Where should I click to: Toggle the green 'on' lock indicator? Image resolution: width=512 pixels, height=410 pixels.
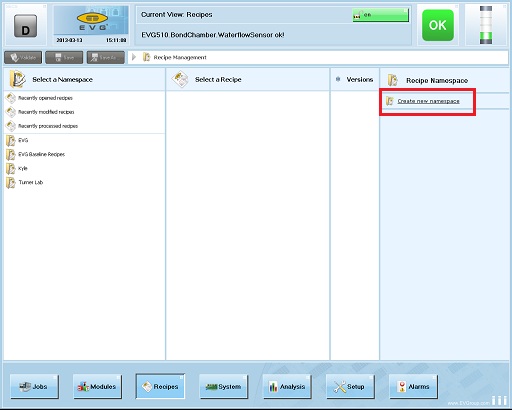(x=380, y=15)
